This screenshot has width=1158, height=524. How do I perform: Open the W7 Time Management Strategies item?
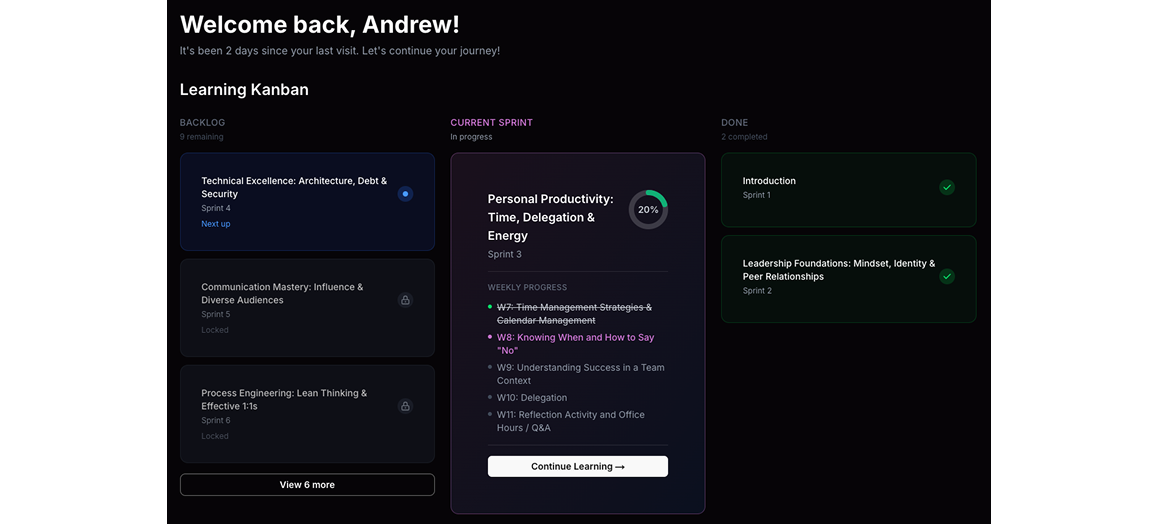point(574,314)
